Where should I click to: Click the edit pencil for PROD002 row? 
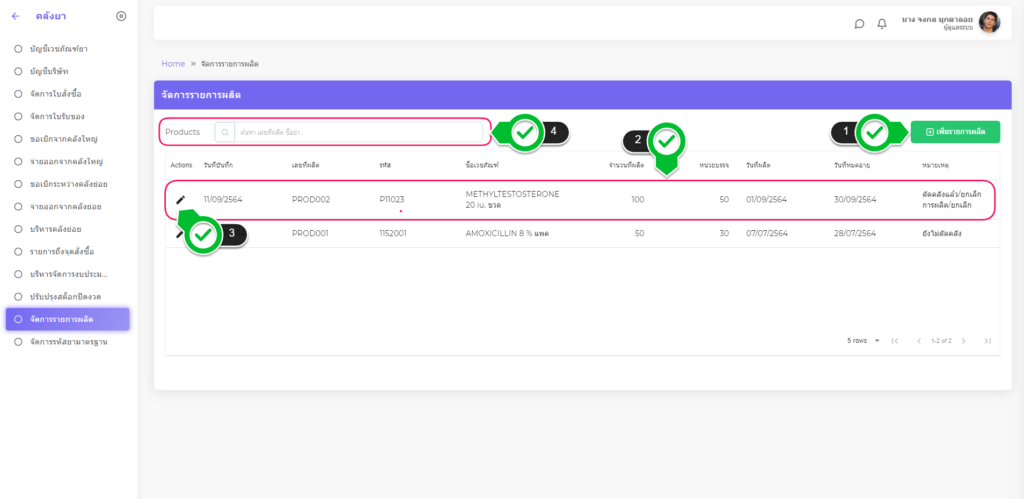click(180, 199)
